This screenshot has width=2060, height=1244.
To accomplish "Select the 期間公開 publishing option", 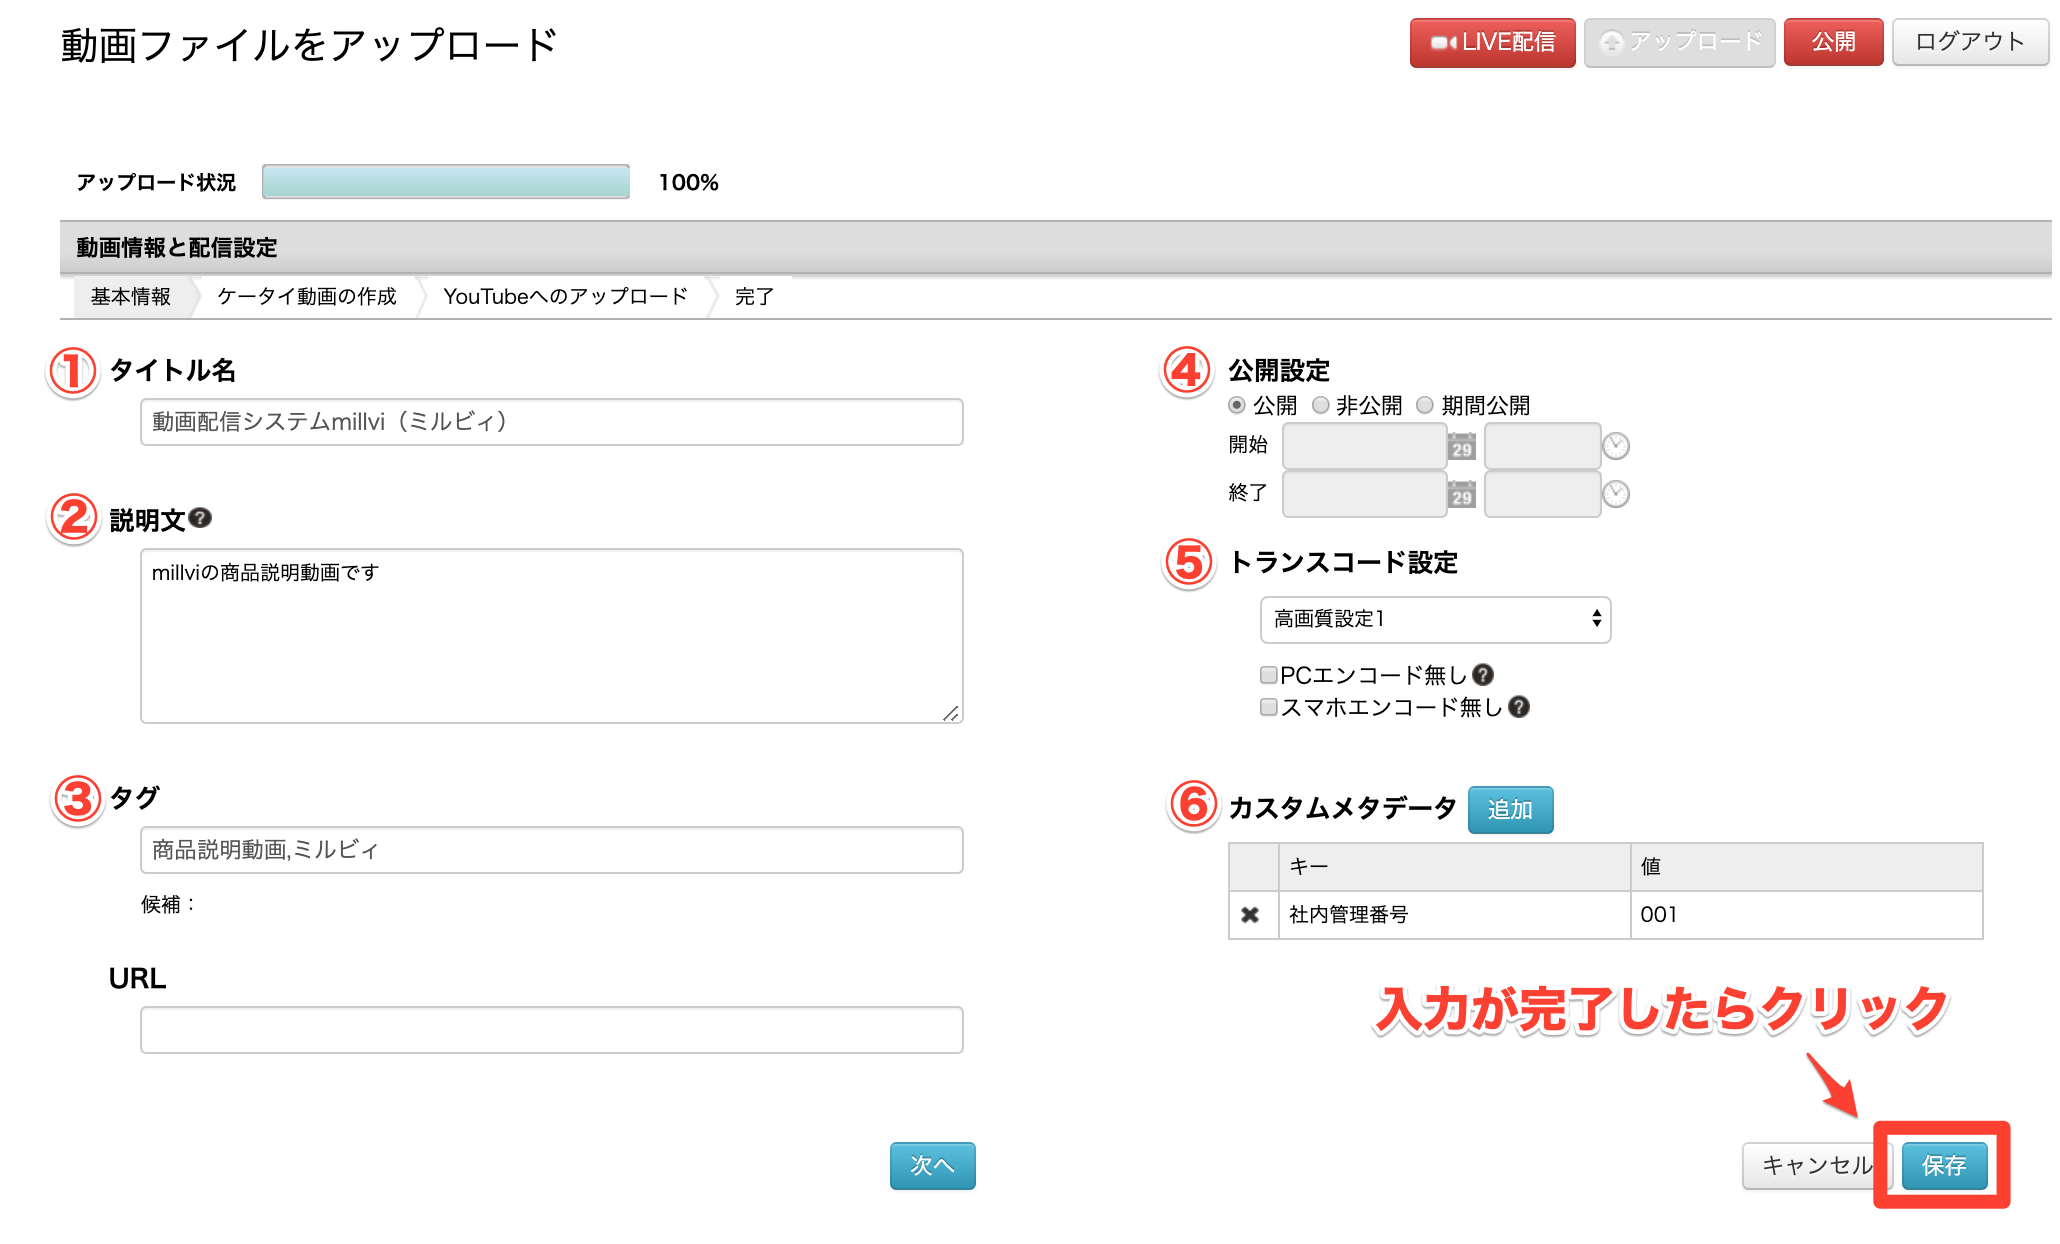I will 1424,404.
